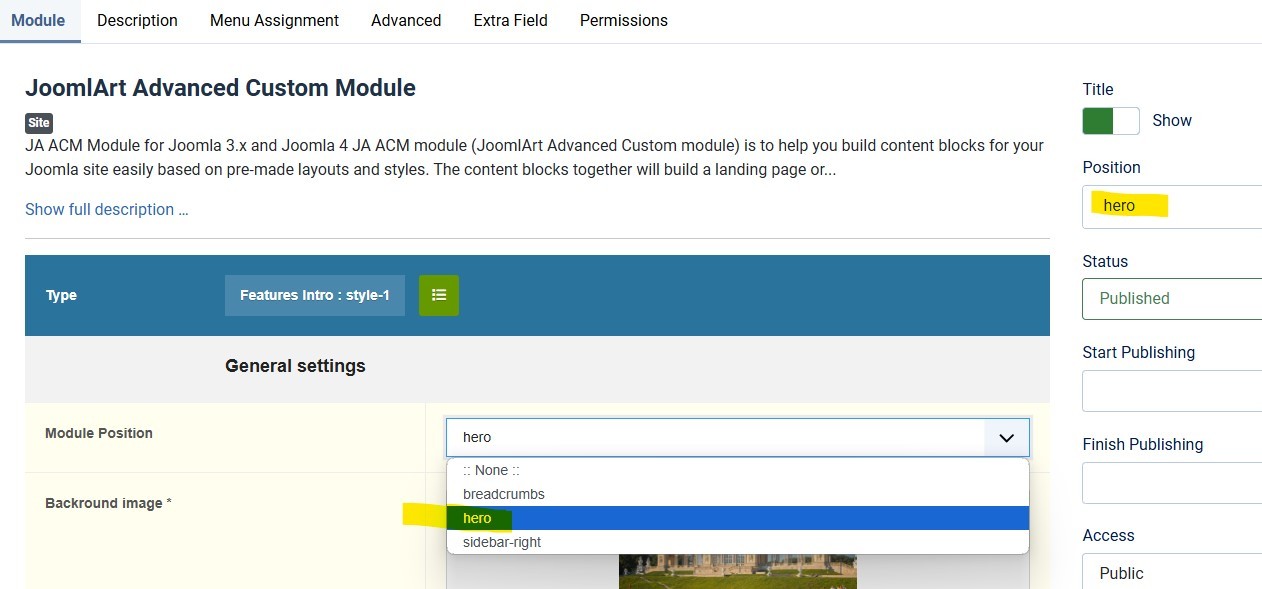Open the Access 'Public' dropdown
The image size is (1262, 589).
coord(1171,573)
